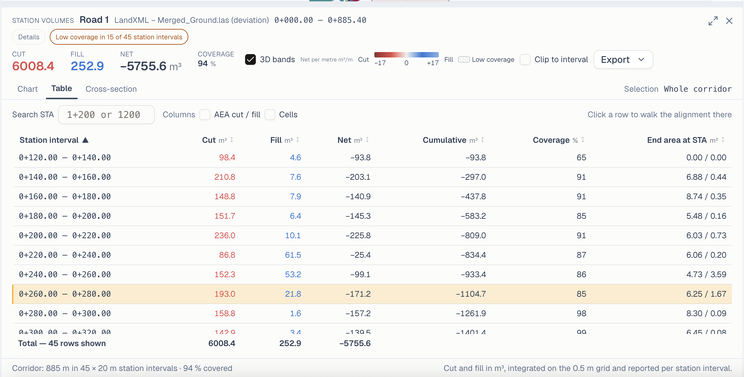Select row 0+280.00 – 0+300.00

pyautogui.click(x=372, y=313)
